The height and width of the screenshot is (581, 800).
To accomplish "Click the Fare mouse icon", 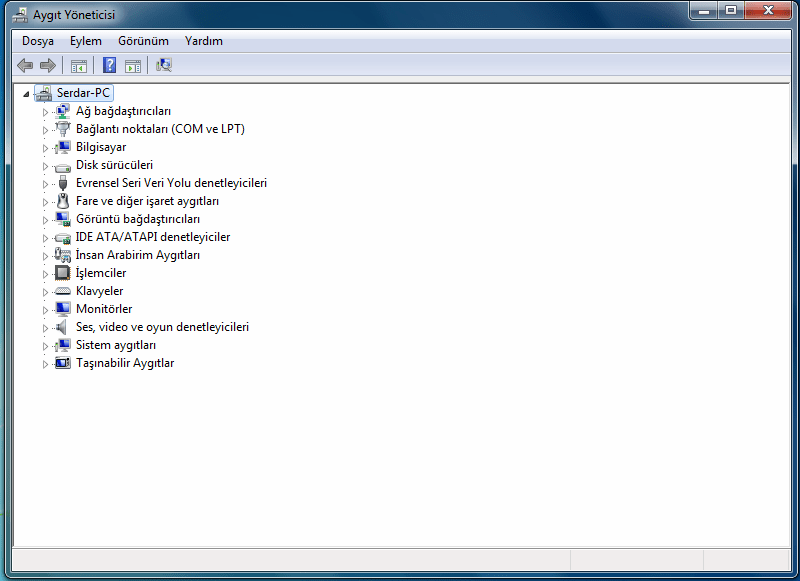I will 63,201.
